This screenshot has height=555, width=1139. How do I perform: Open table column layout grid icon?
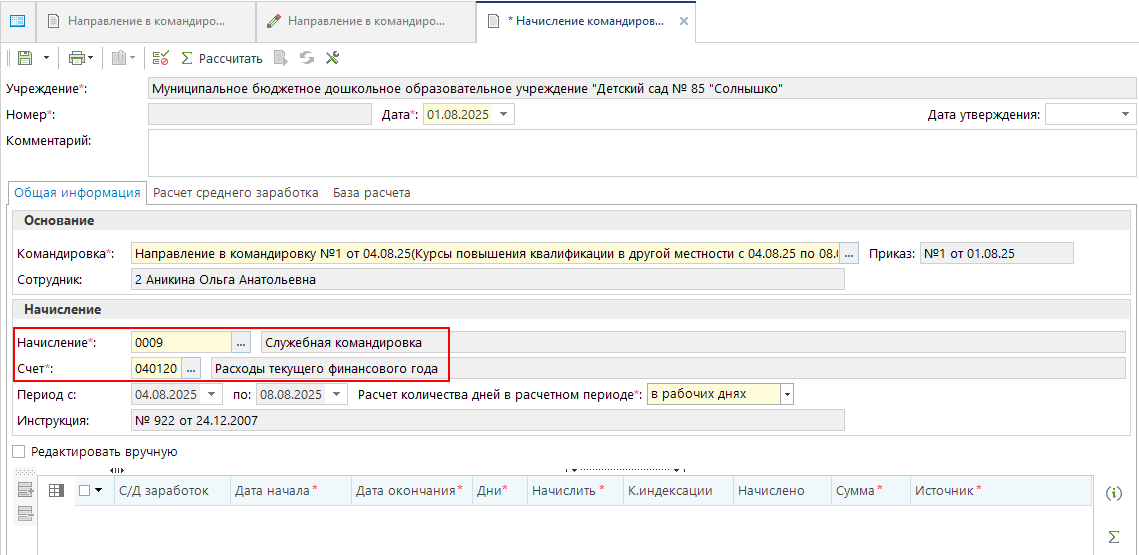[x=56, y=490]
